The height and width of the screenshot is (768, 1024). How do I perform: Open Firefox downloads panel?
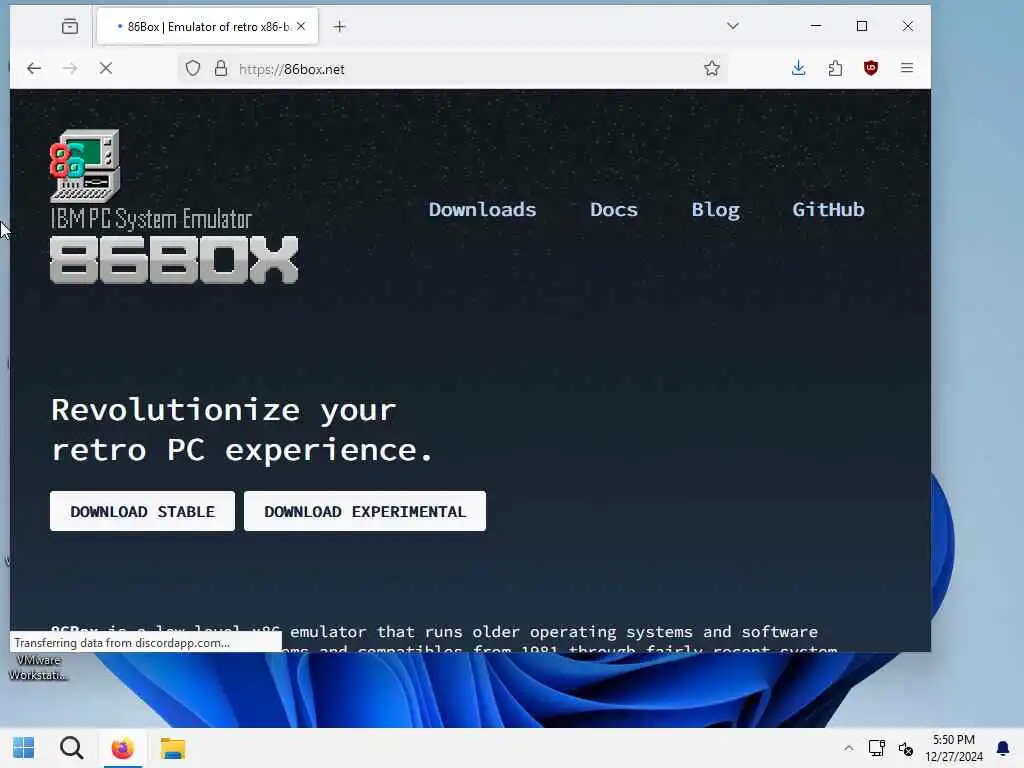(x=798, y=68)
